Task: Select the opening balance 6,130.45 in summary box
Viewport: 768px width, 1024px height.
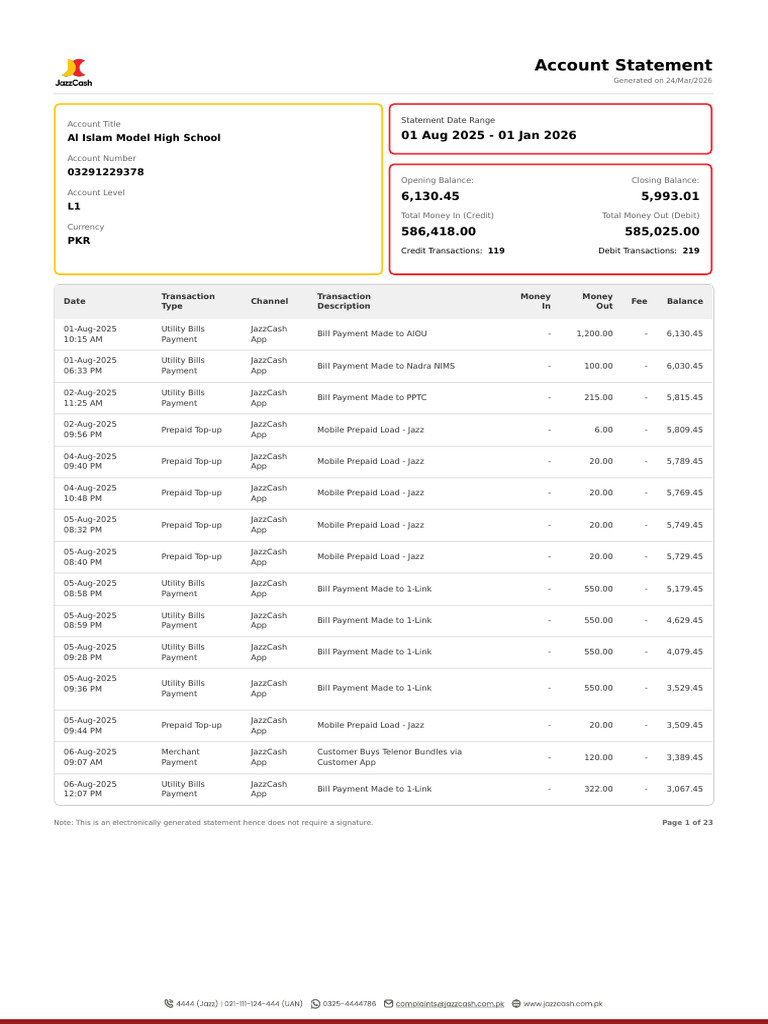Action: click(x=430, y=196)
